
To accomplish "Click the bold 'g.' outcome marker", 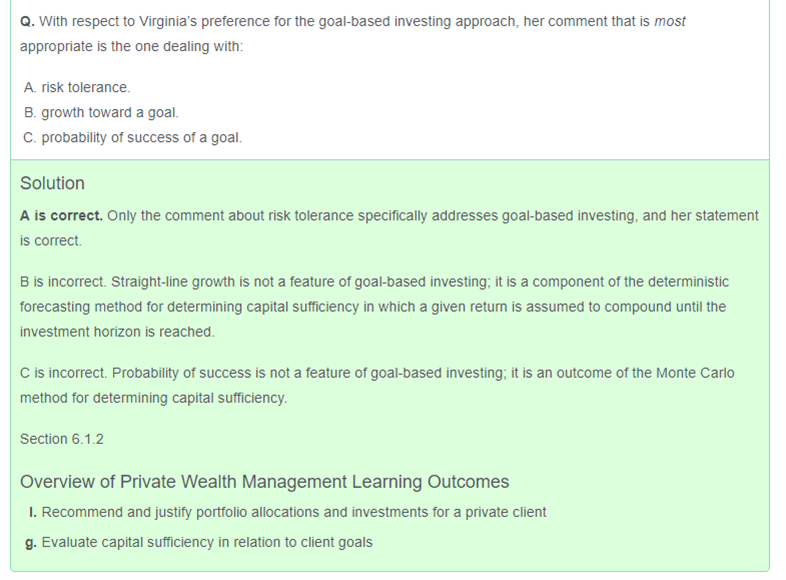I will [x=31, y=542].
